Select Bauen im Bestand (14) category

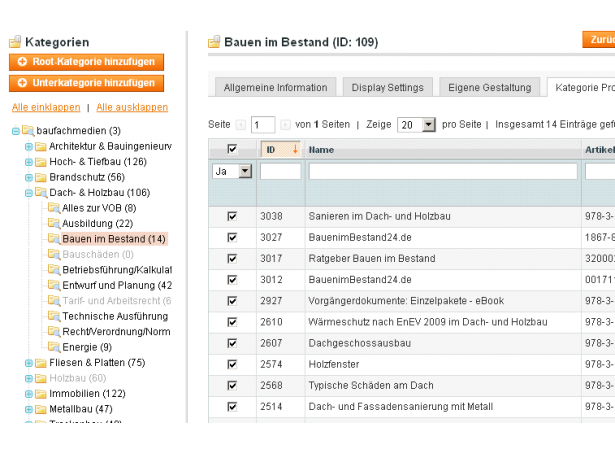pos(114,239)
